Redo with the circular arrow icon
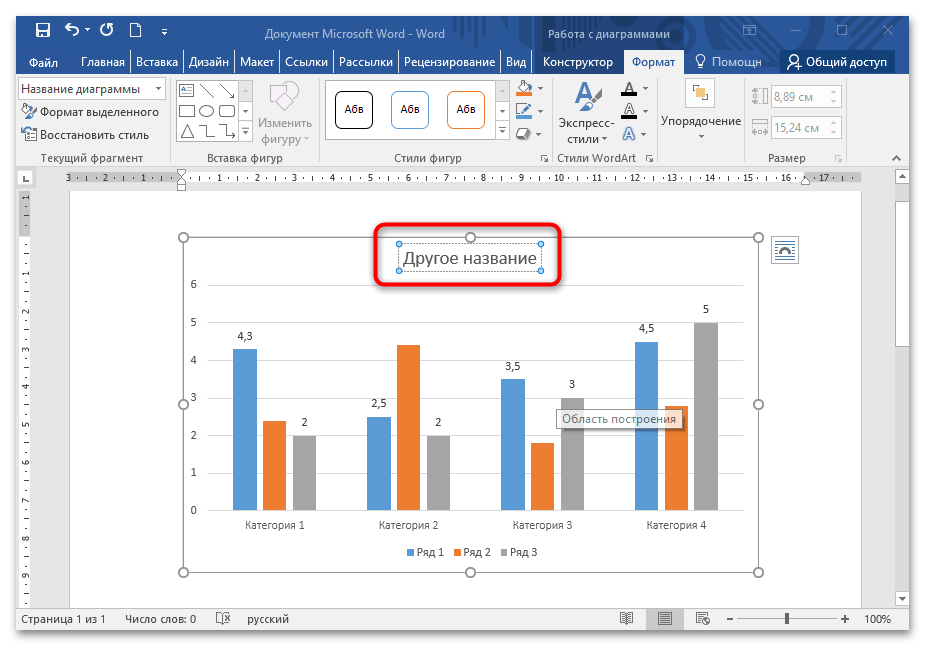Screen dimensions: 925x646 (x=106, y=30)
